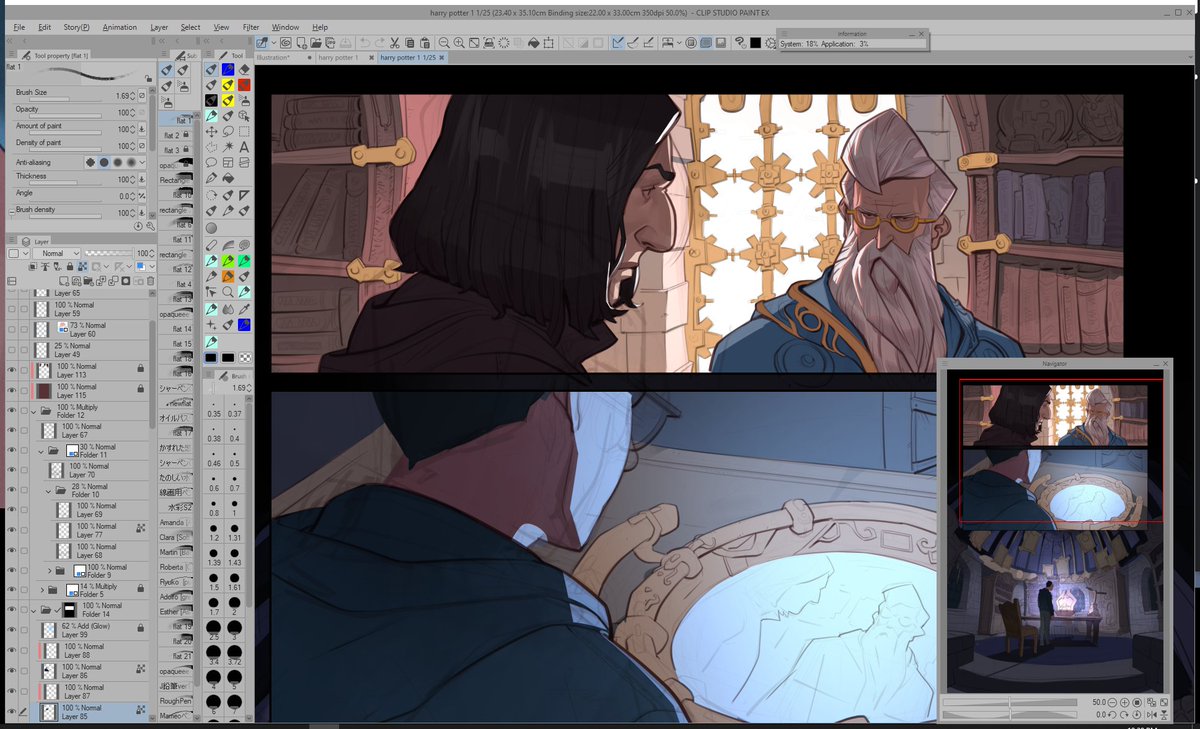Image resolution: width=1200 pixels, height=729 pixels.
Task: Collapse Folder 14 in layer list
Action: tap(33, 610)
